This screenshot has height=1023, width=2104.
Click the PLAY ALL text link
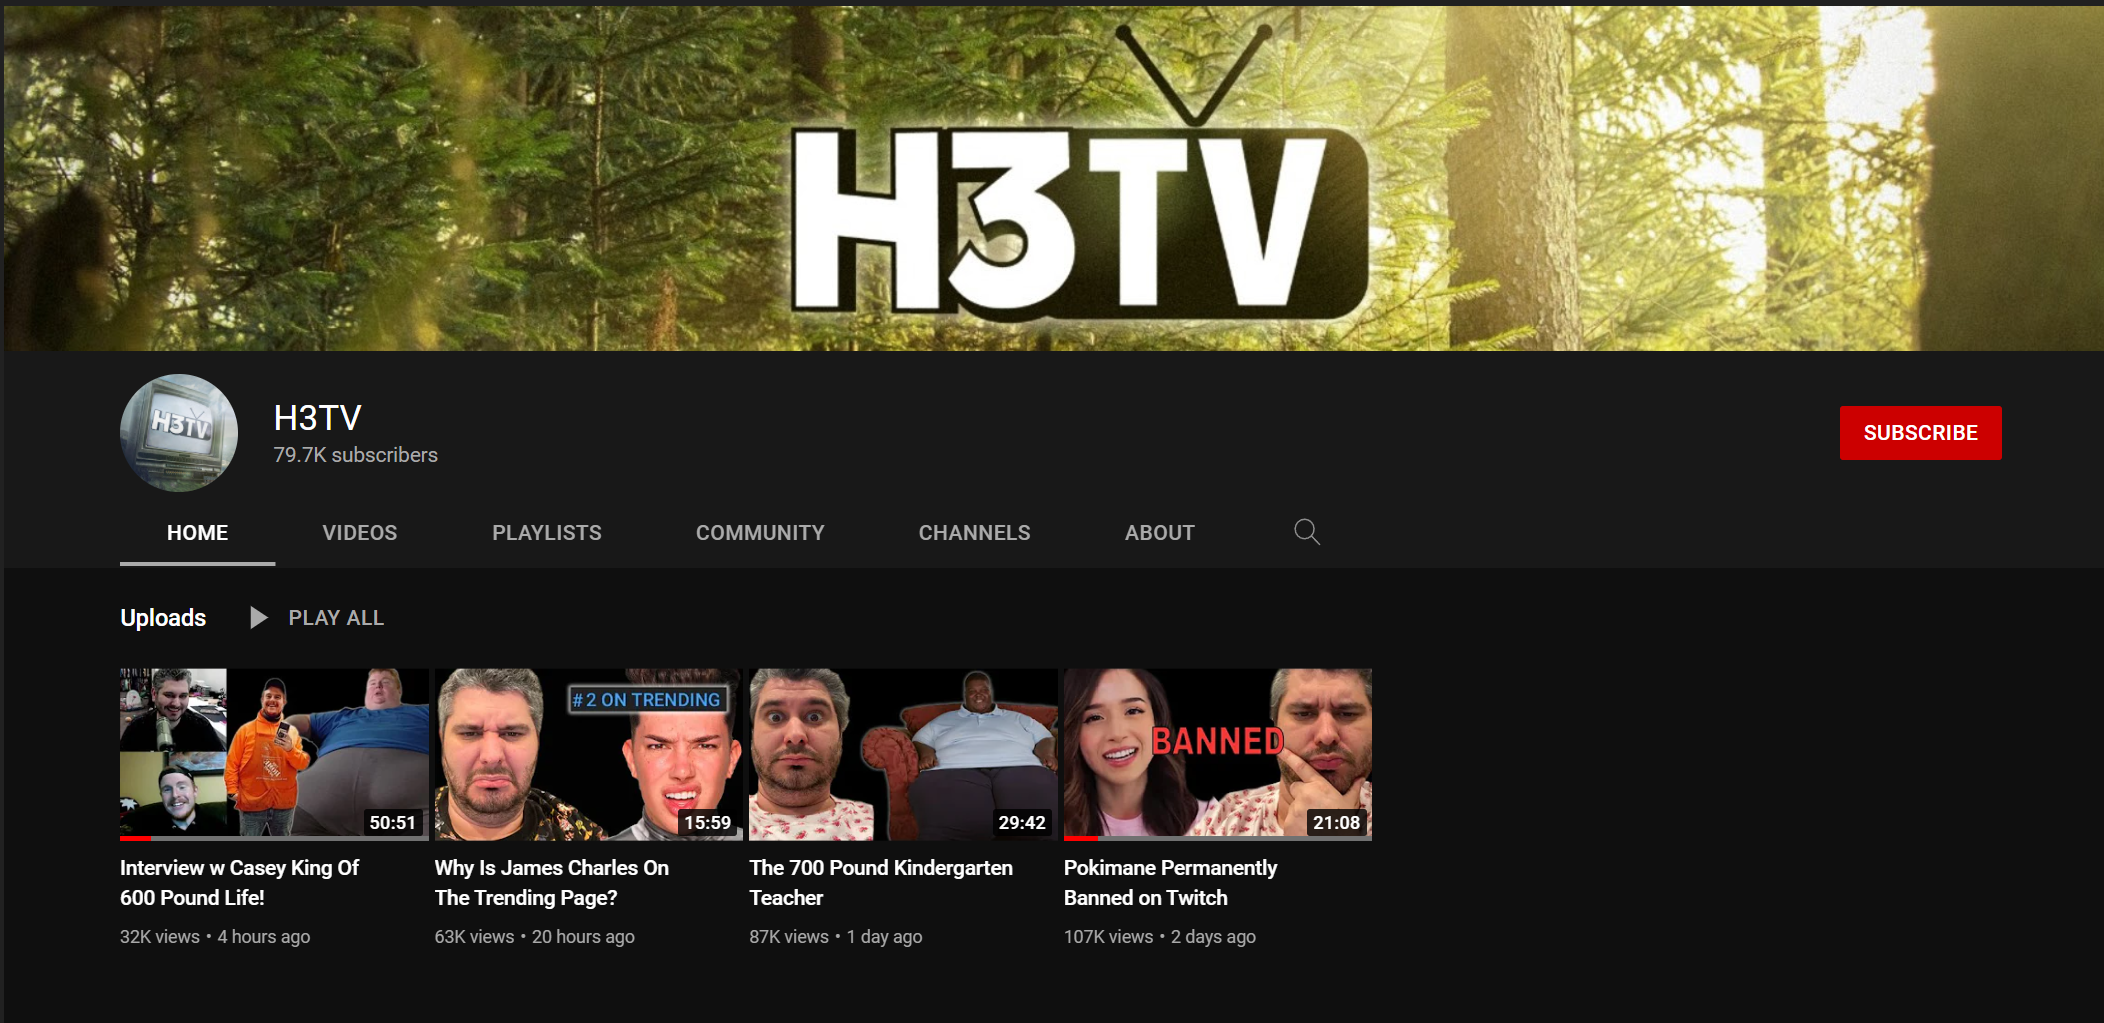tap(336, 618)
